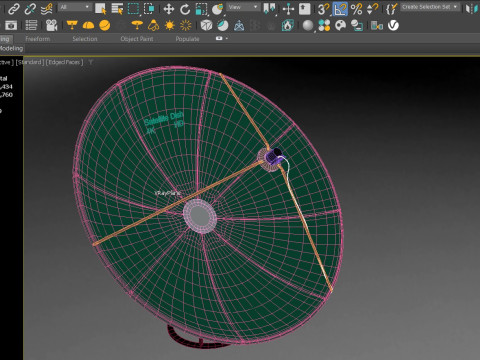Screen dimensions: 480x360
Task: Switch to the Freeform ribbon tab
Action: coord(38,39)
